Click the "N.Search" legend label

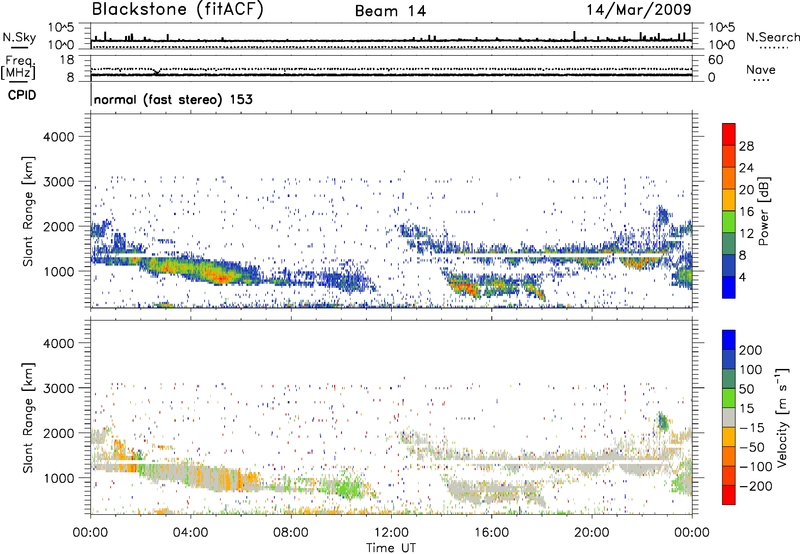click(772, 37)
